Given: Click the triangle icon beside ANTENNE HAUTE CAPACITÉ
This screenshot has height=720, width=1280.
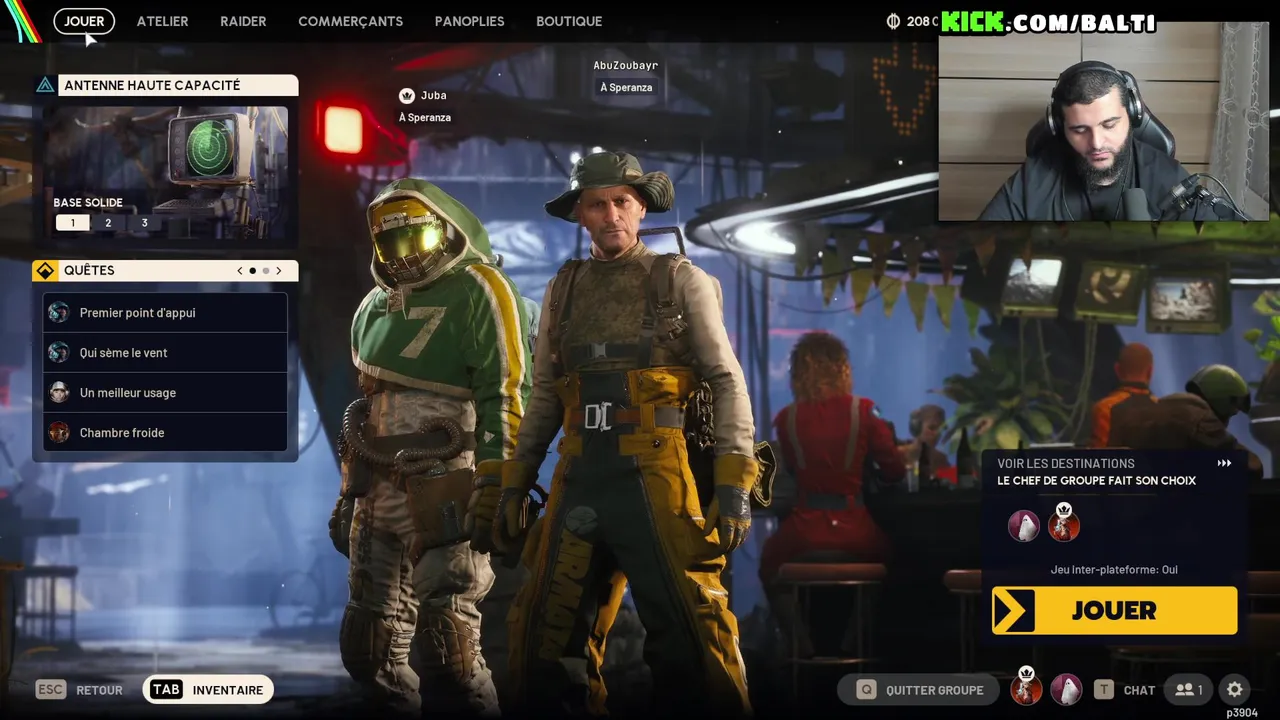Looking at the screenshot, I should click(x=45, y=85).
